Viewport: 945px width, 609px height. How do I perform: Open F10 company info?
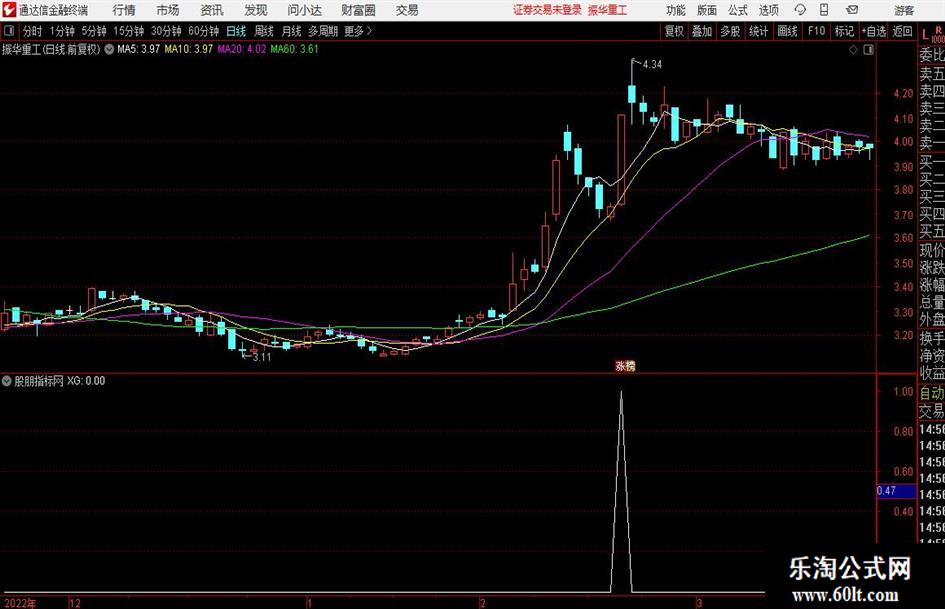[817, 31]
